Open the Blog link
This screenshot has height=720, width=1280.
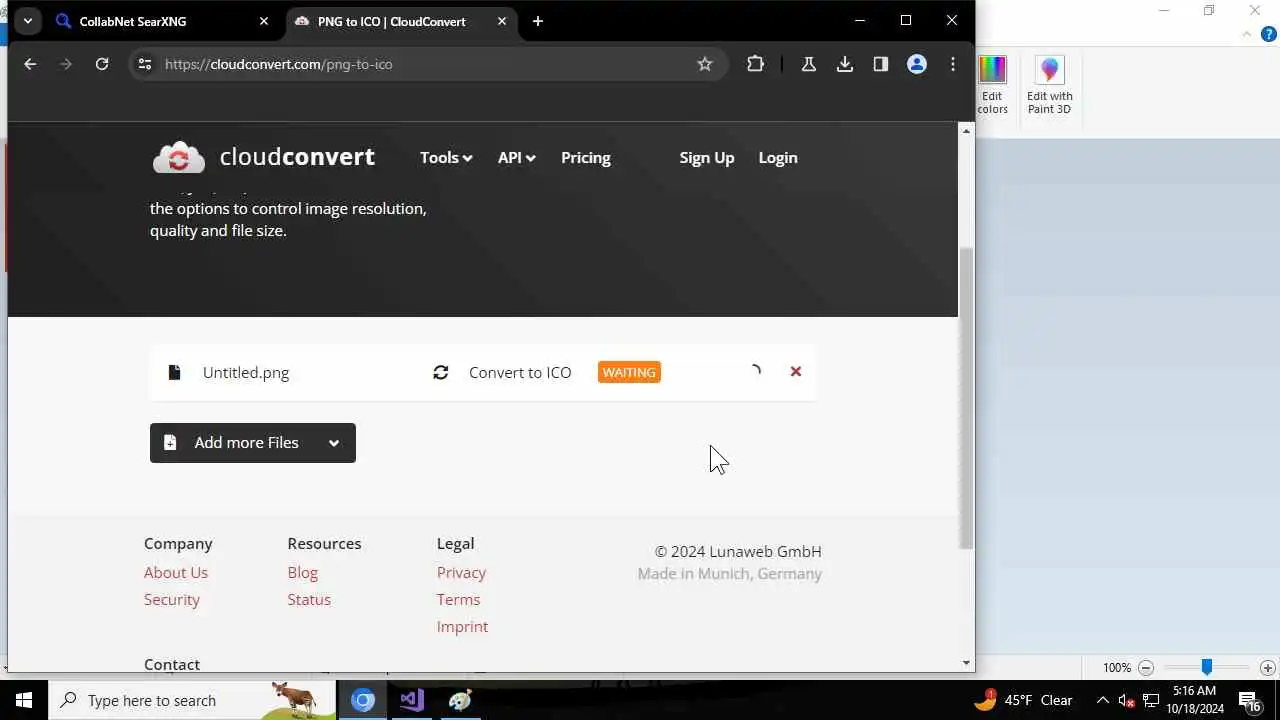point(302,572)
